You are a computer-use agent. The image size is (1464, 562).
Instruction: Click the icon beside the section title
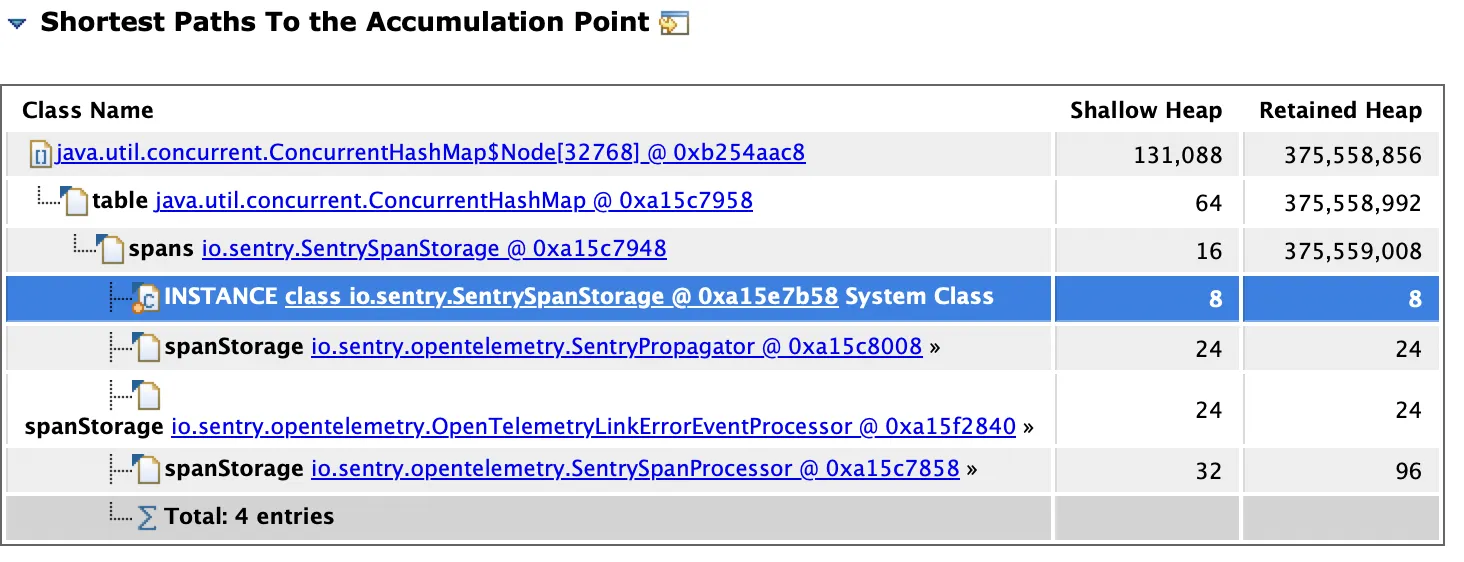tap(675, 23)
